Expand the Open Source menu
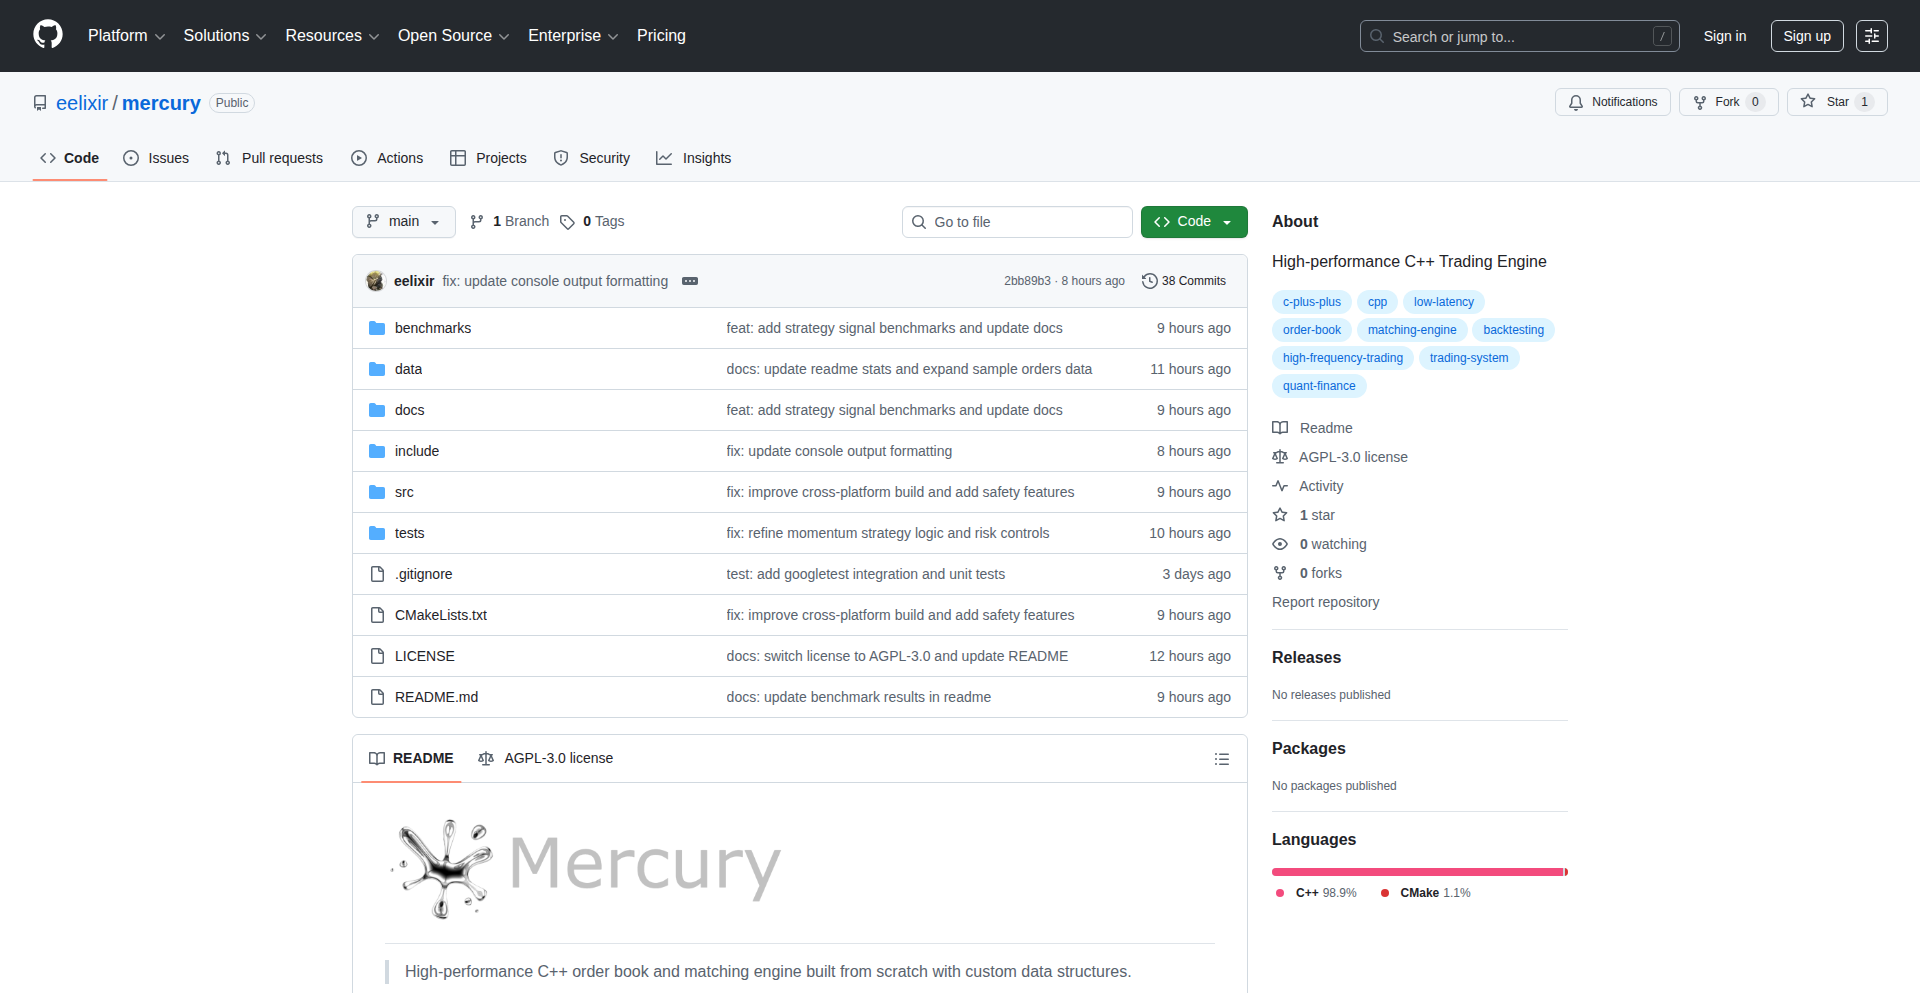The height and width of the screenshot is (993, 1920). pos(454,36)
